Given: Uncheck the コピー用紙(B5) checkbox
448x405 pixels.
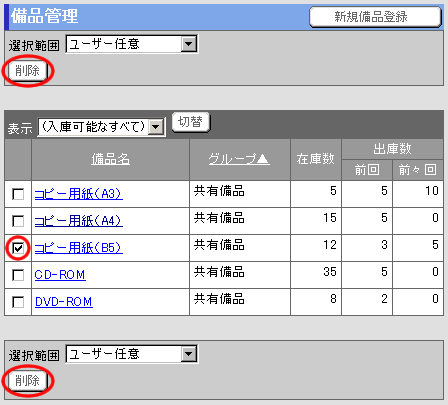Looking at the screenshot, I should click(x=18, y=248).
